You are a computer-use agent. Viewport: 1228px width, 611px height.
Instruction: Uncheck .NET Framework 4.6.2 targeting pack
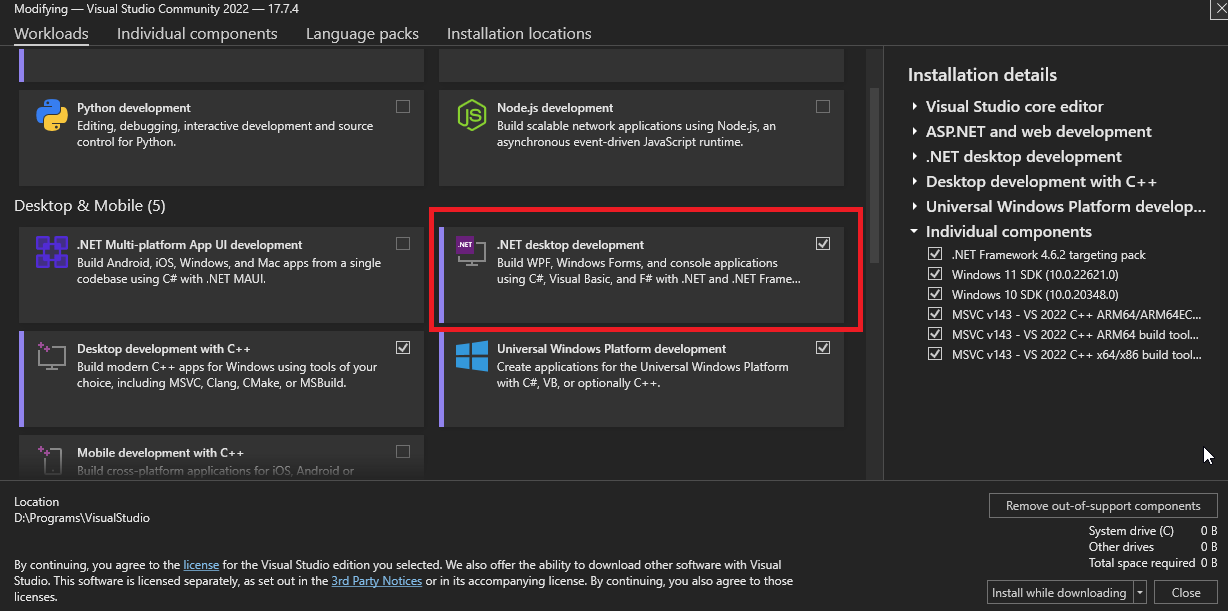pyautogui.click(x=935, y=254)
